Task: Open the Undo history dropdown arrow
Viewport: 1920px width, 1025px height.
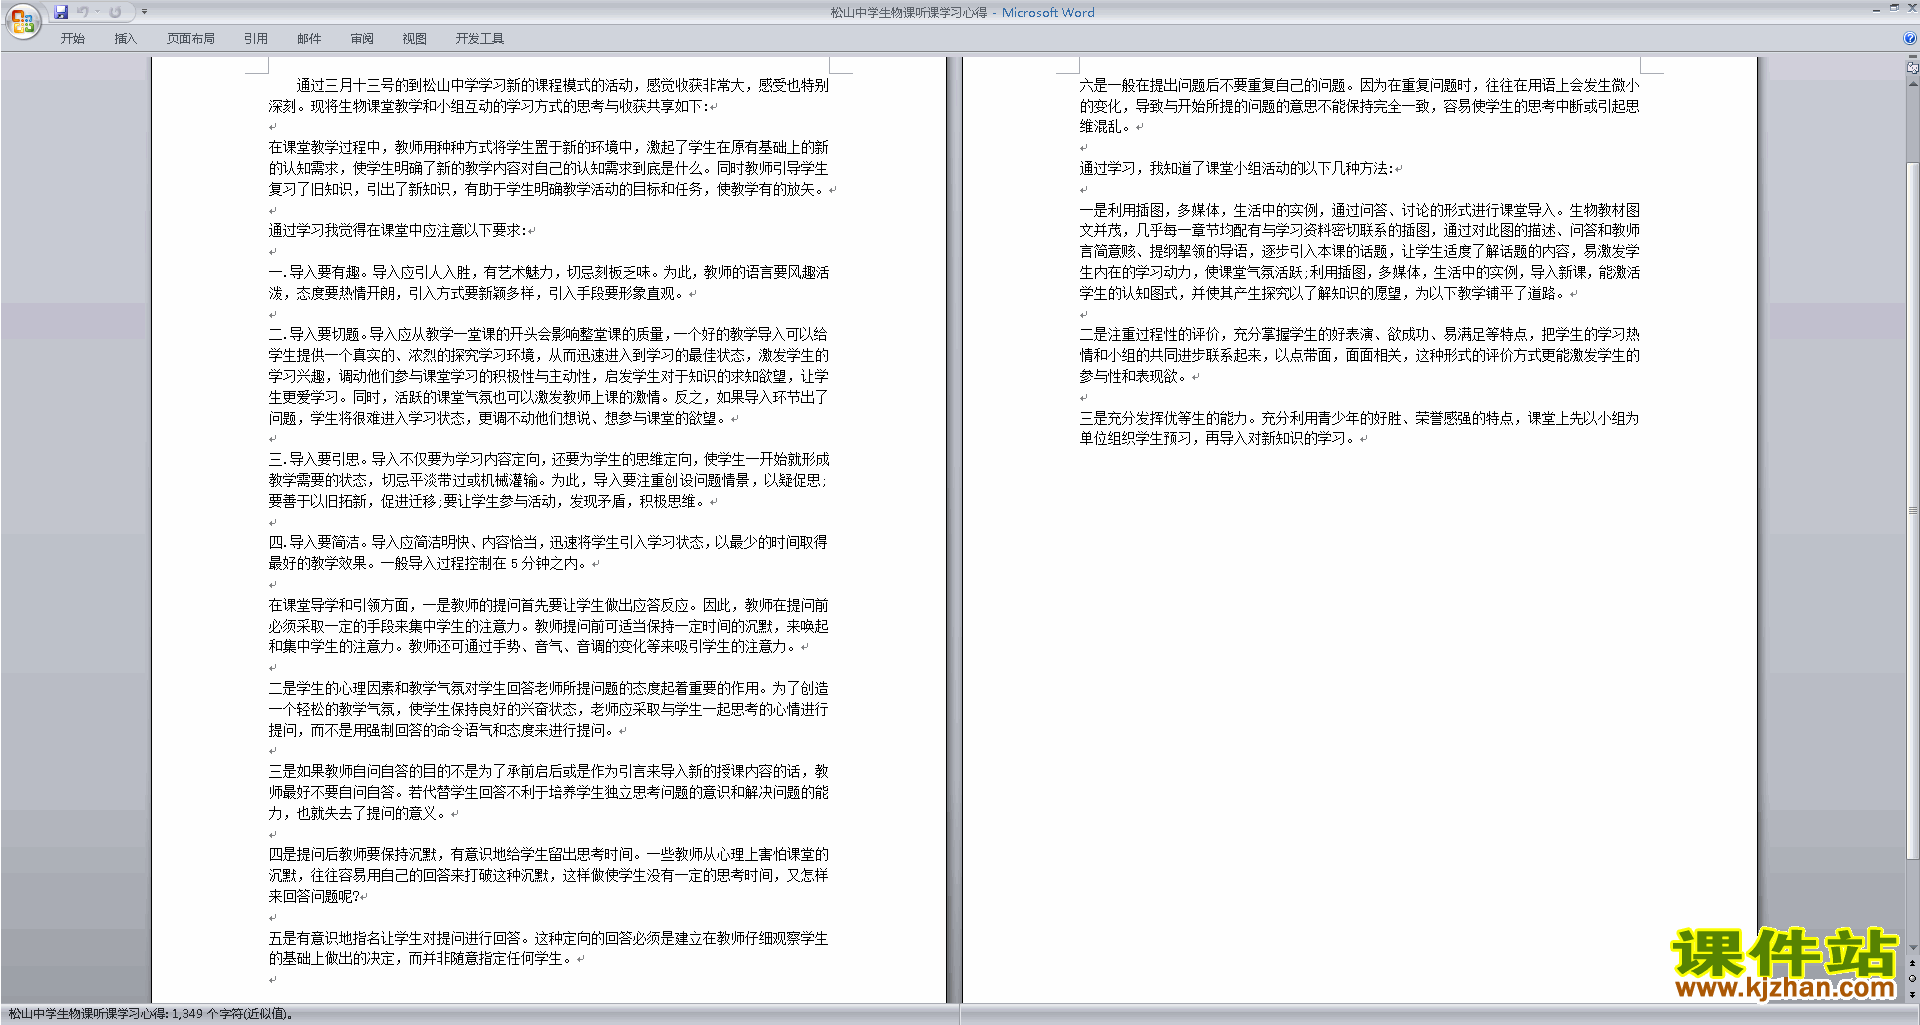Action: [97, 12]
